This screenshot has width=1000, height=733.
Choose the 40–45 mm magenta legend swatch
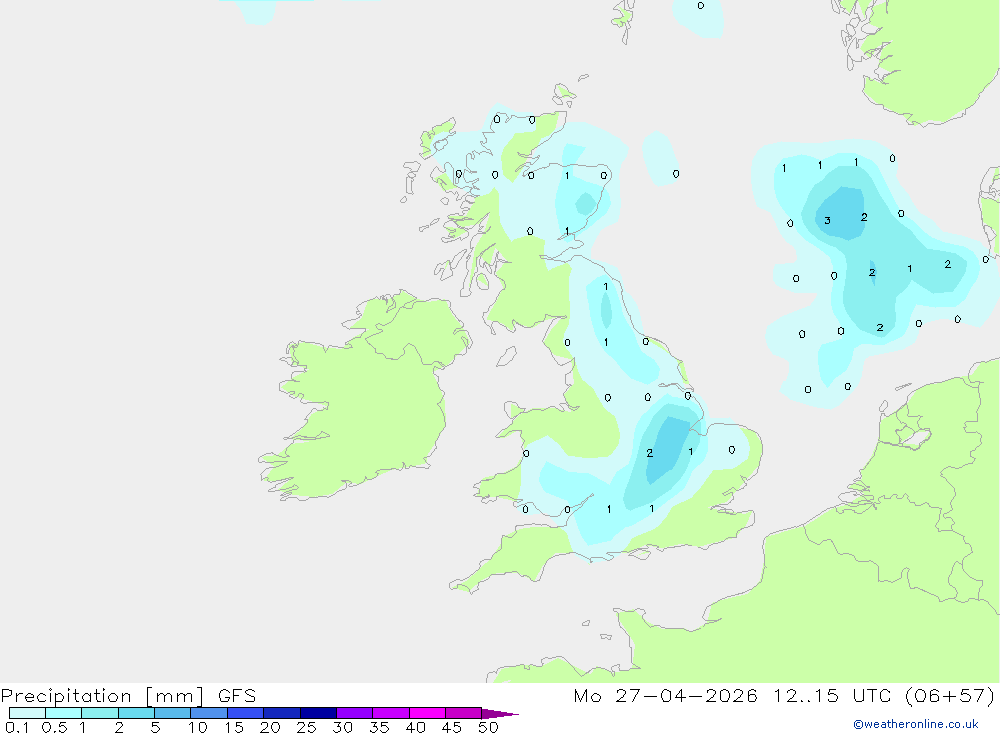pos(427,713)
